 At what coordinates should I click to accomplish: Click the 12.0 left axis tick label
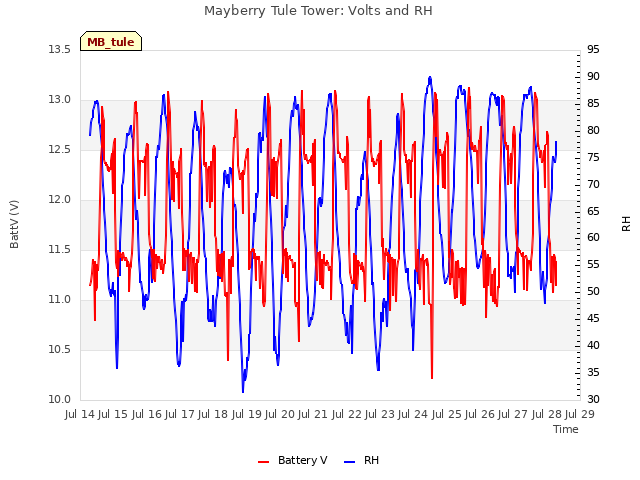click(x=60, y=200)
